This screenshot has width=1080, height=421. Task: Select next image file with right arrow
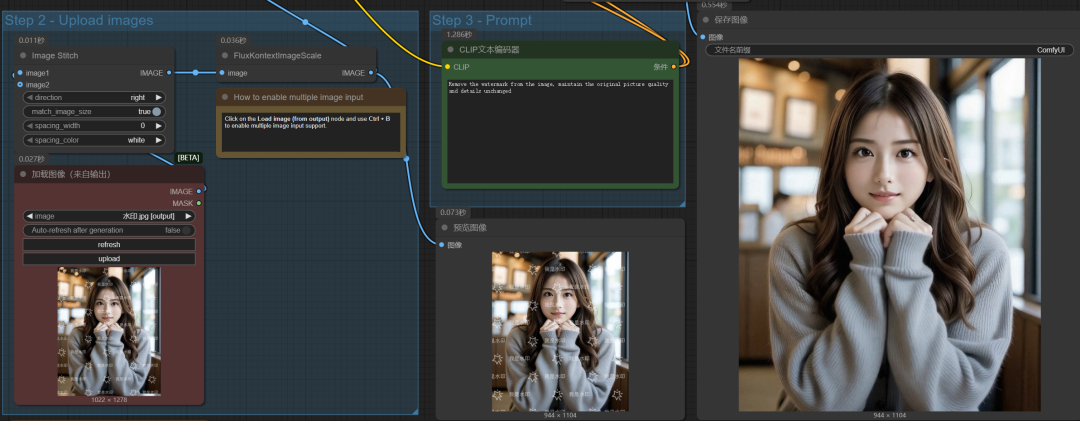coord(188,216)
